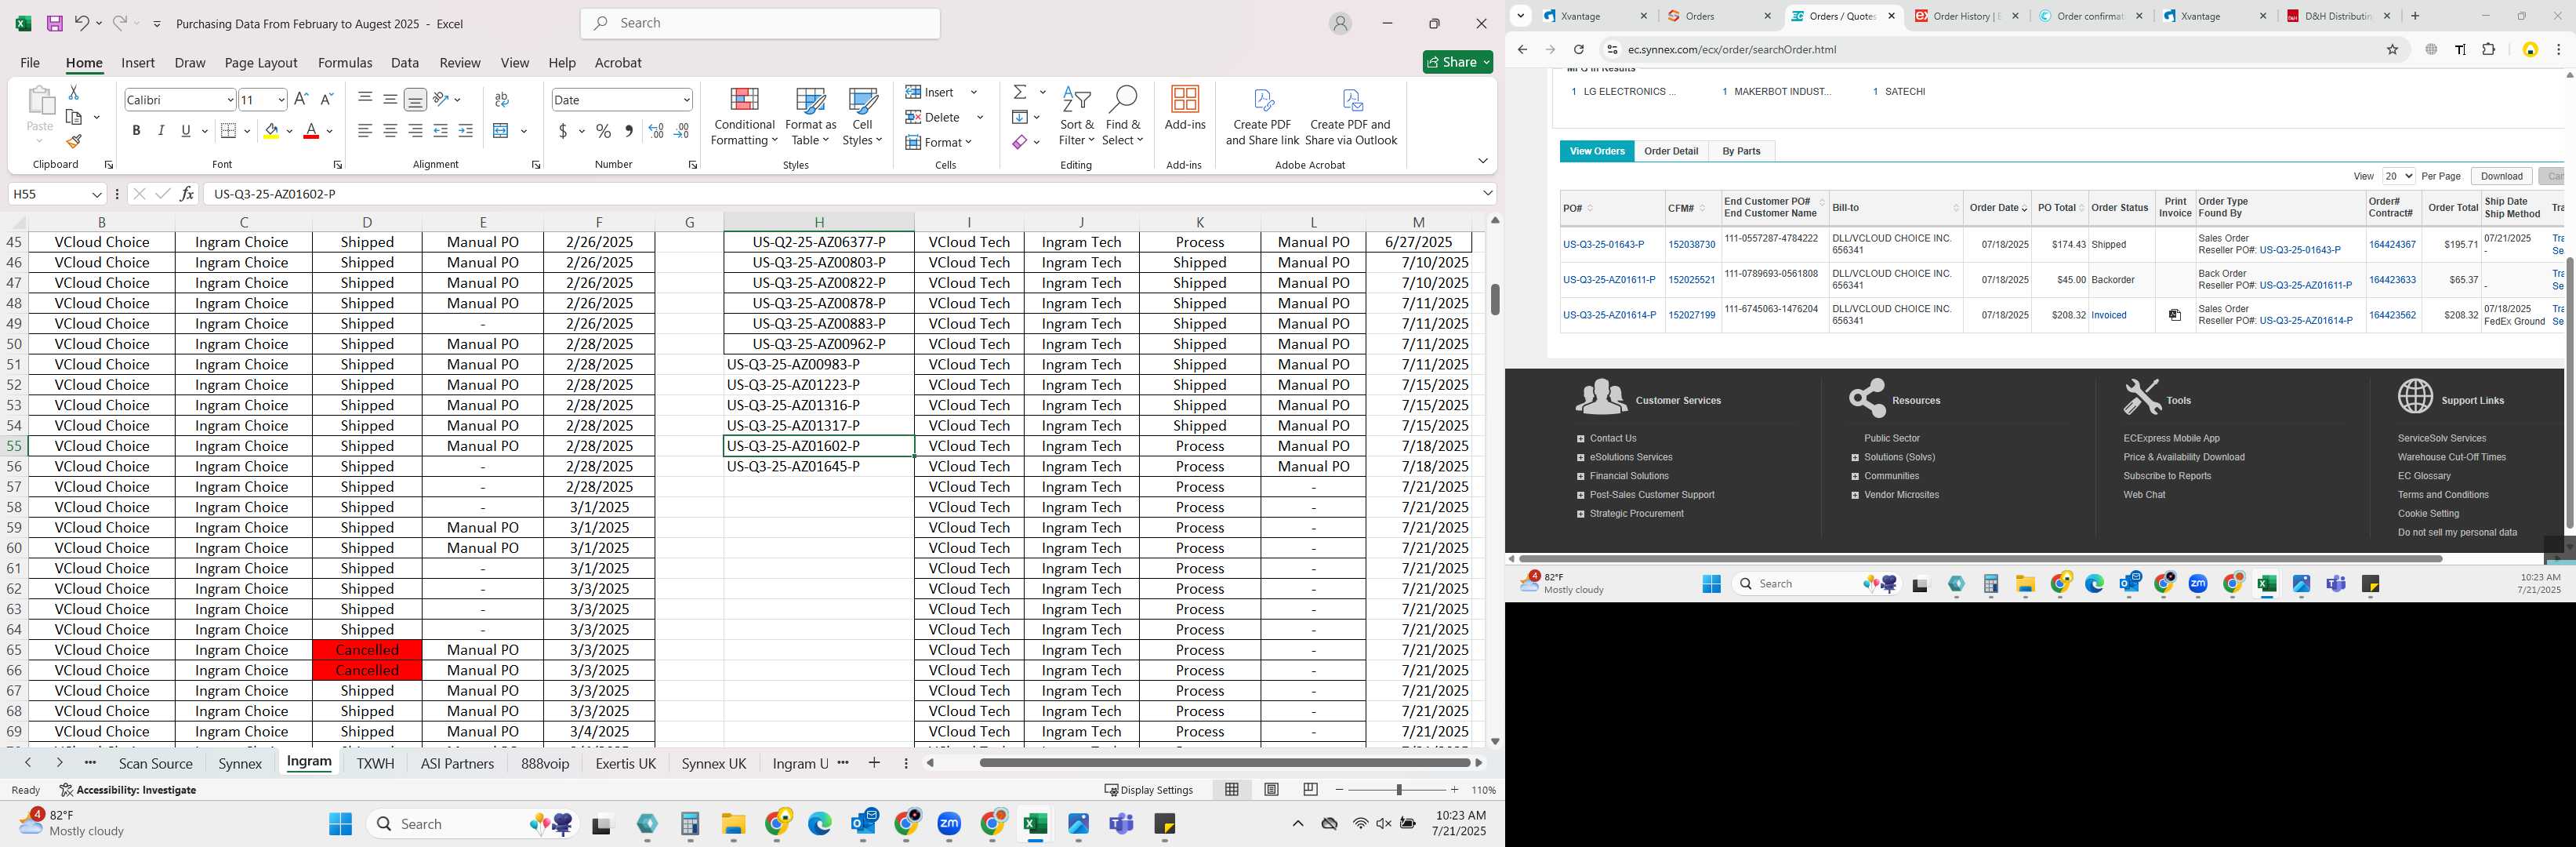Screen dimensions: 2576x847
Task: Switch to Page Layout view in status bar
Action: (1271, 790)
